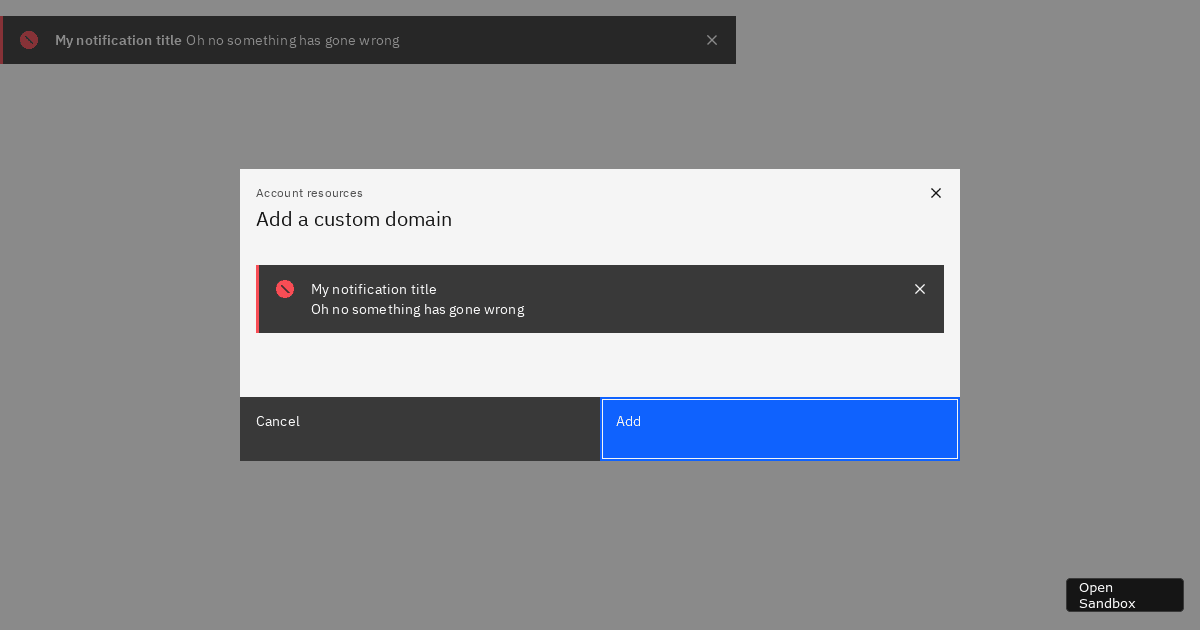Close the Add a custom domain dialog
Image resolution: width=1200 pixels, height=630 pixels.
click(936, 193)
